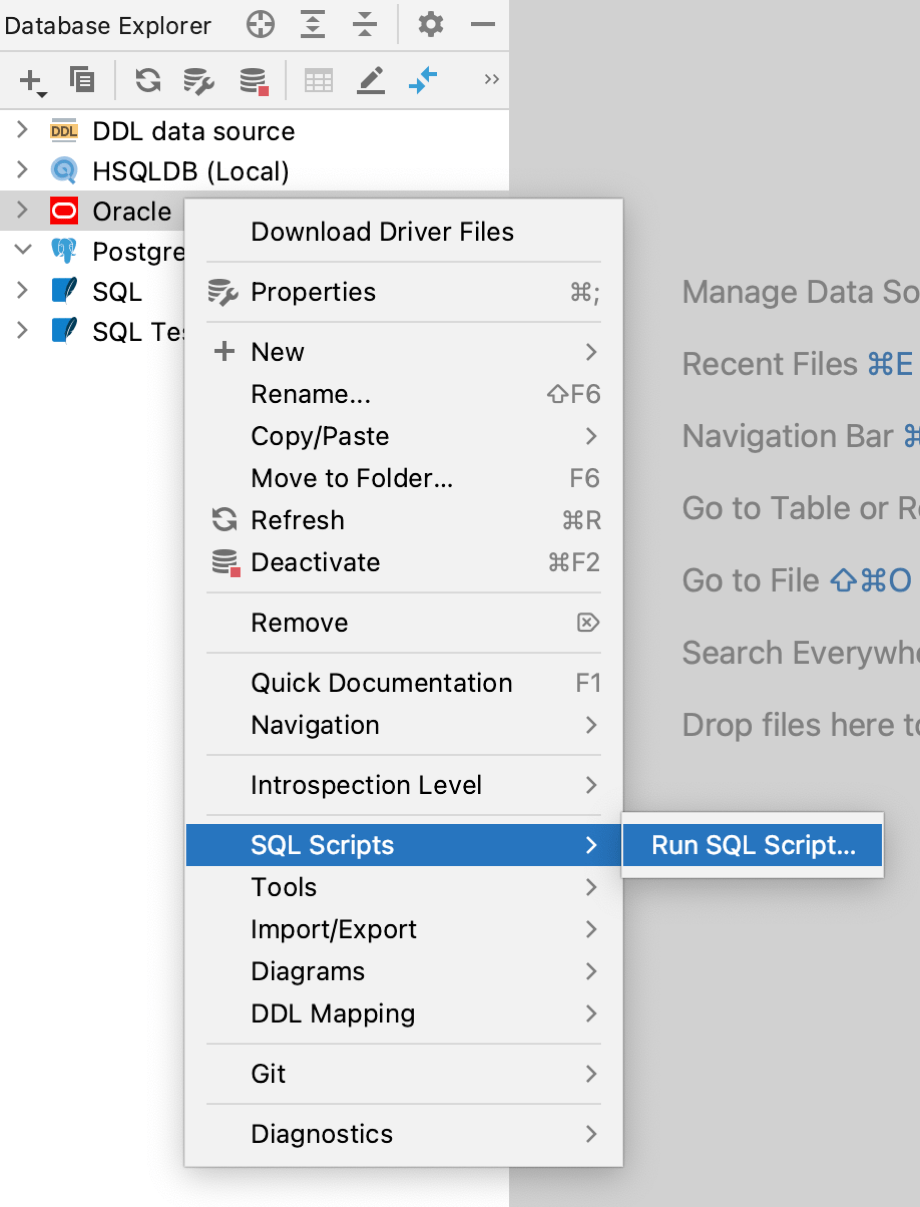
Task: Click the Add data source plus icon
Action: [33, 81]
